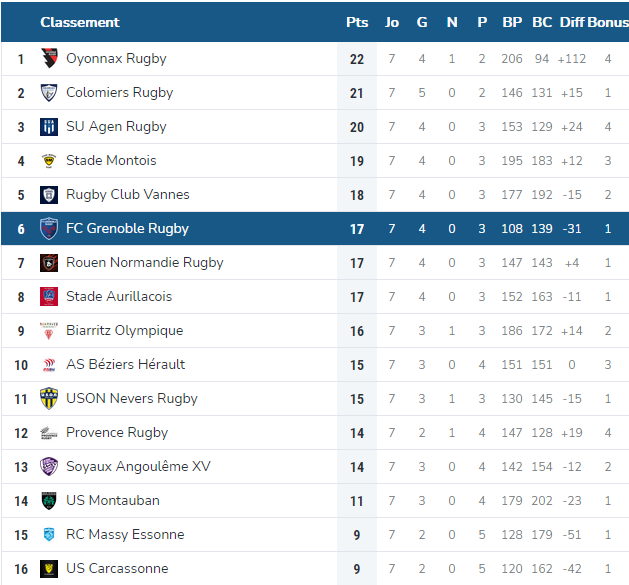The image size is (629, 585).
Task: Click the Stade Aurillacois red logo
Action: tap(49, 297)
